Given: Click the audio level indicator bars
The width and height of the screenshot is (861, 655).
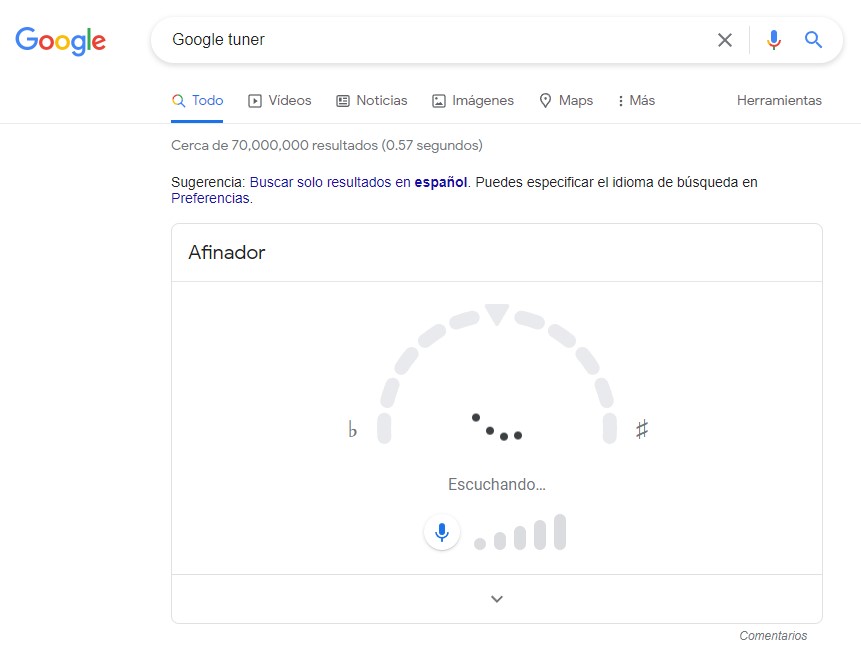Looking at the screenshot, I should coord(520,532).
